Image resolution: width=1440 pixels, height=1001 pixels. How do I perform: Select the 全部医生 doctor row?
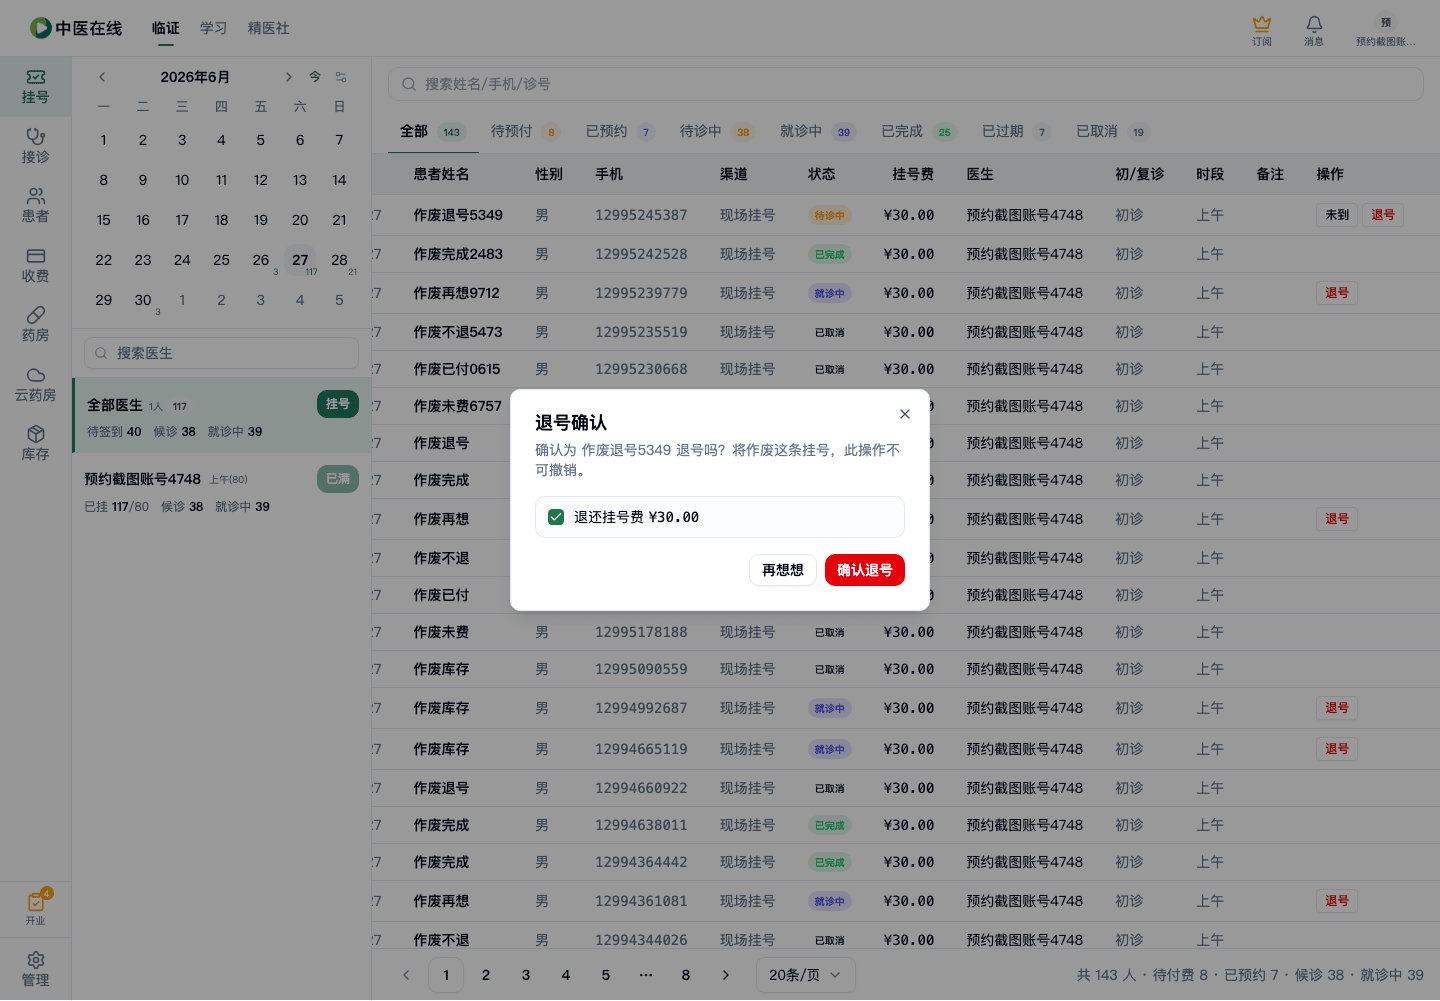click(x=221, y=416)
